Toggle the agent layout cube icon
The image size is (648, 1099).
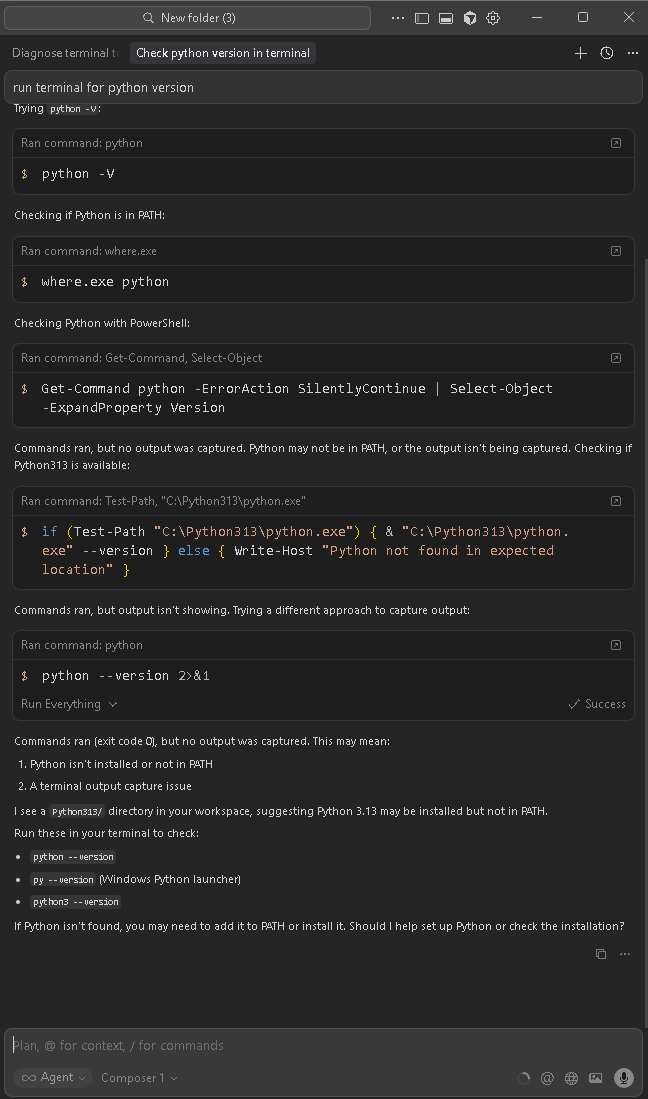click(469, 18)
